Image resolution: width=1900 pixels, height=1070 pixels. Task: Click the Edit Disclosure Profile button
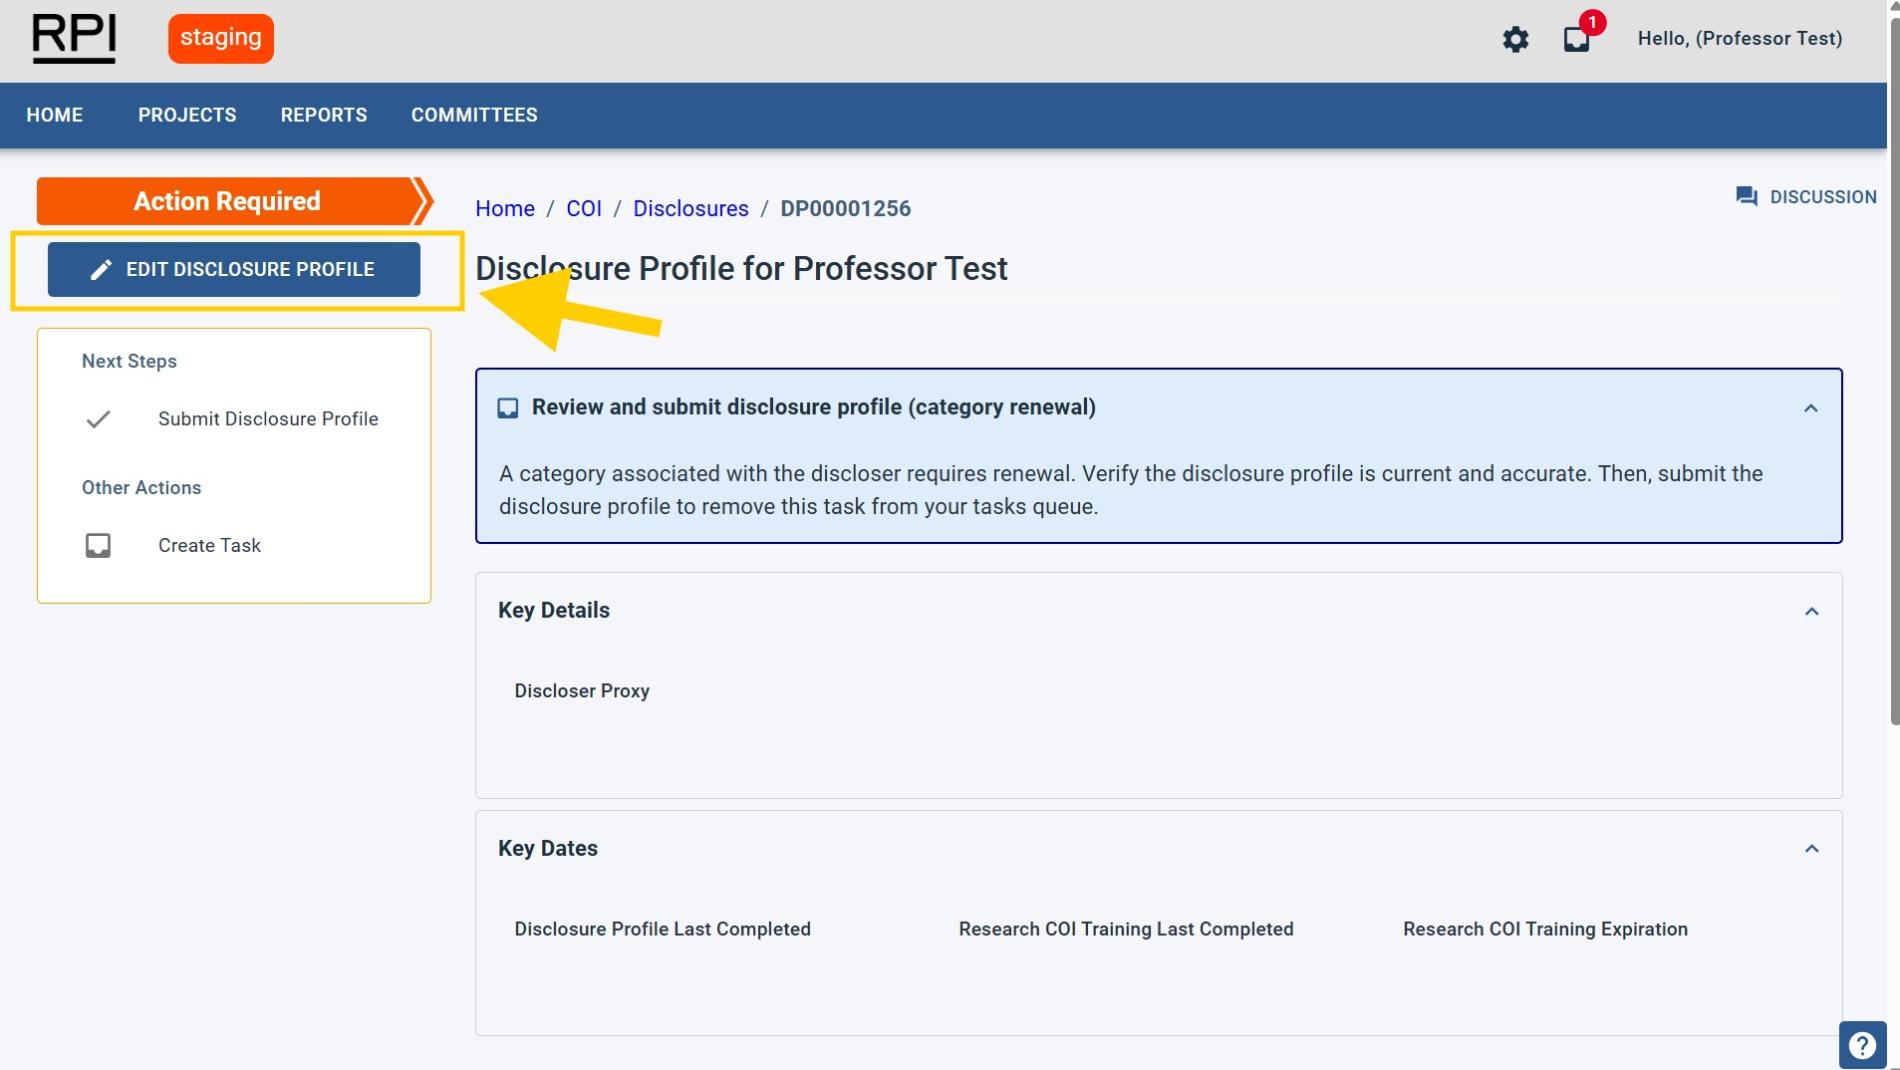pyautogui.click(x=233, y=269)
